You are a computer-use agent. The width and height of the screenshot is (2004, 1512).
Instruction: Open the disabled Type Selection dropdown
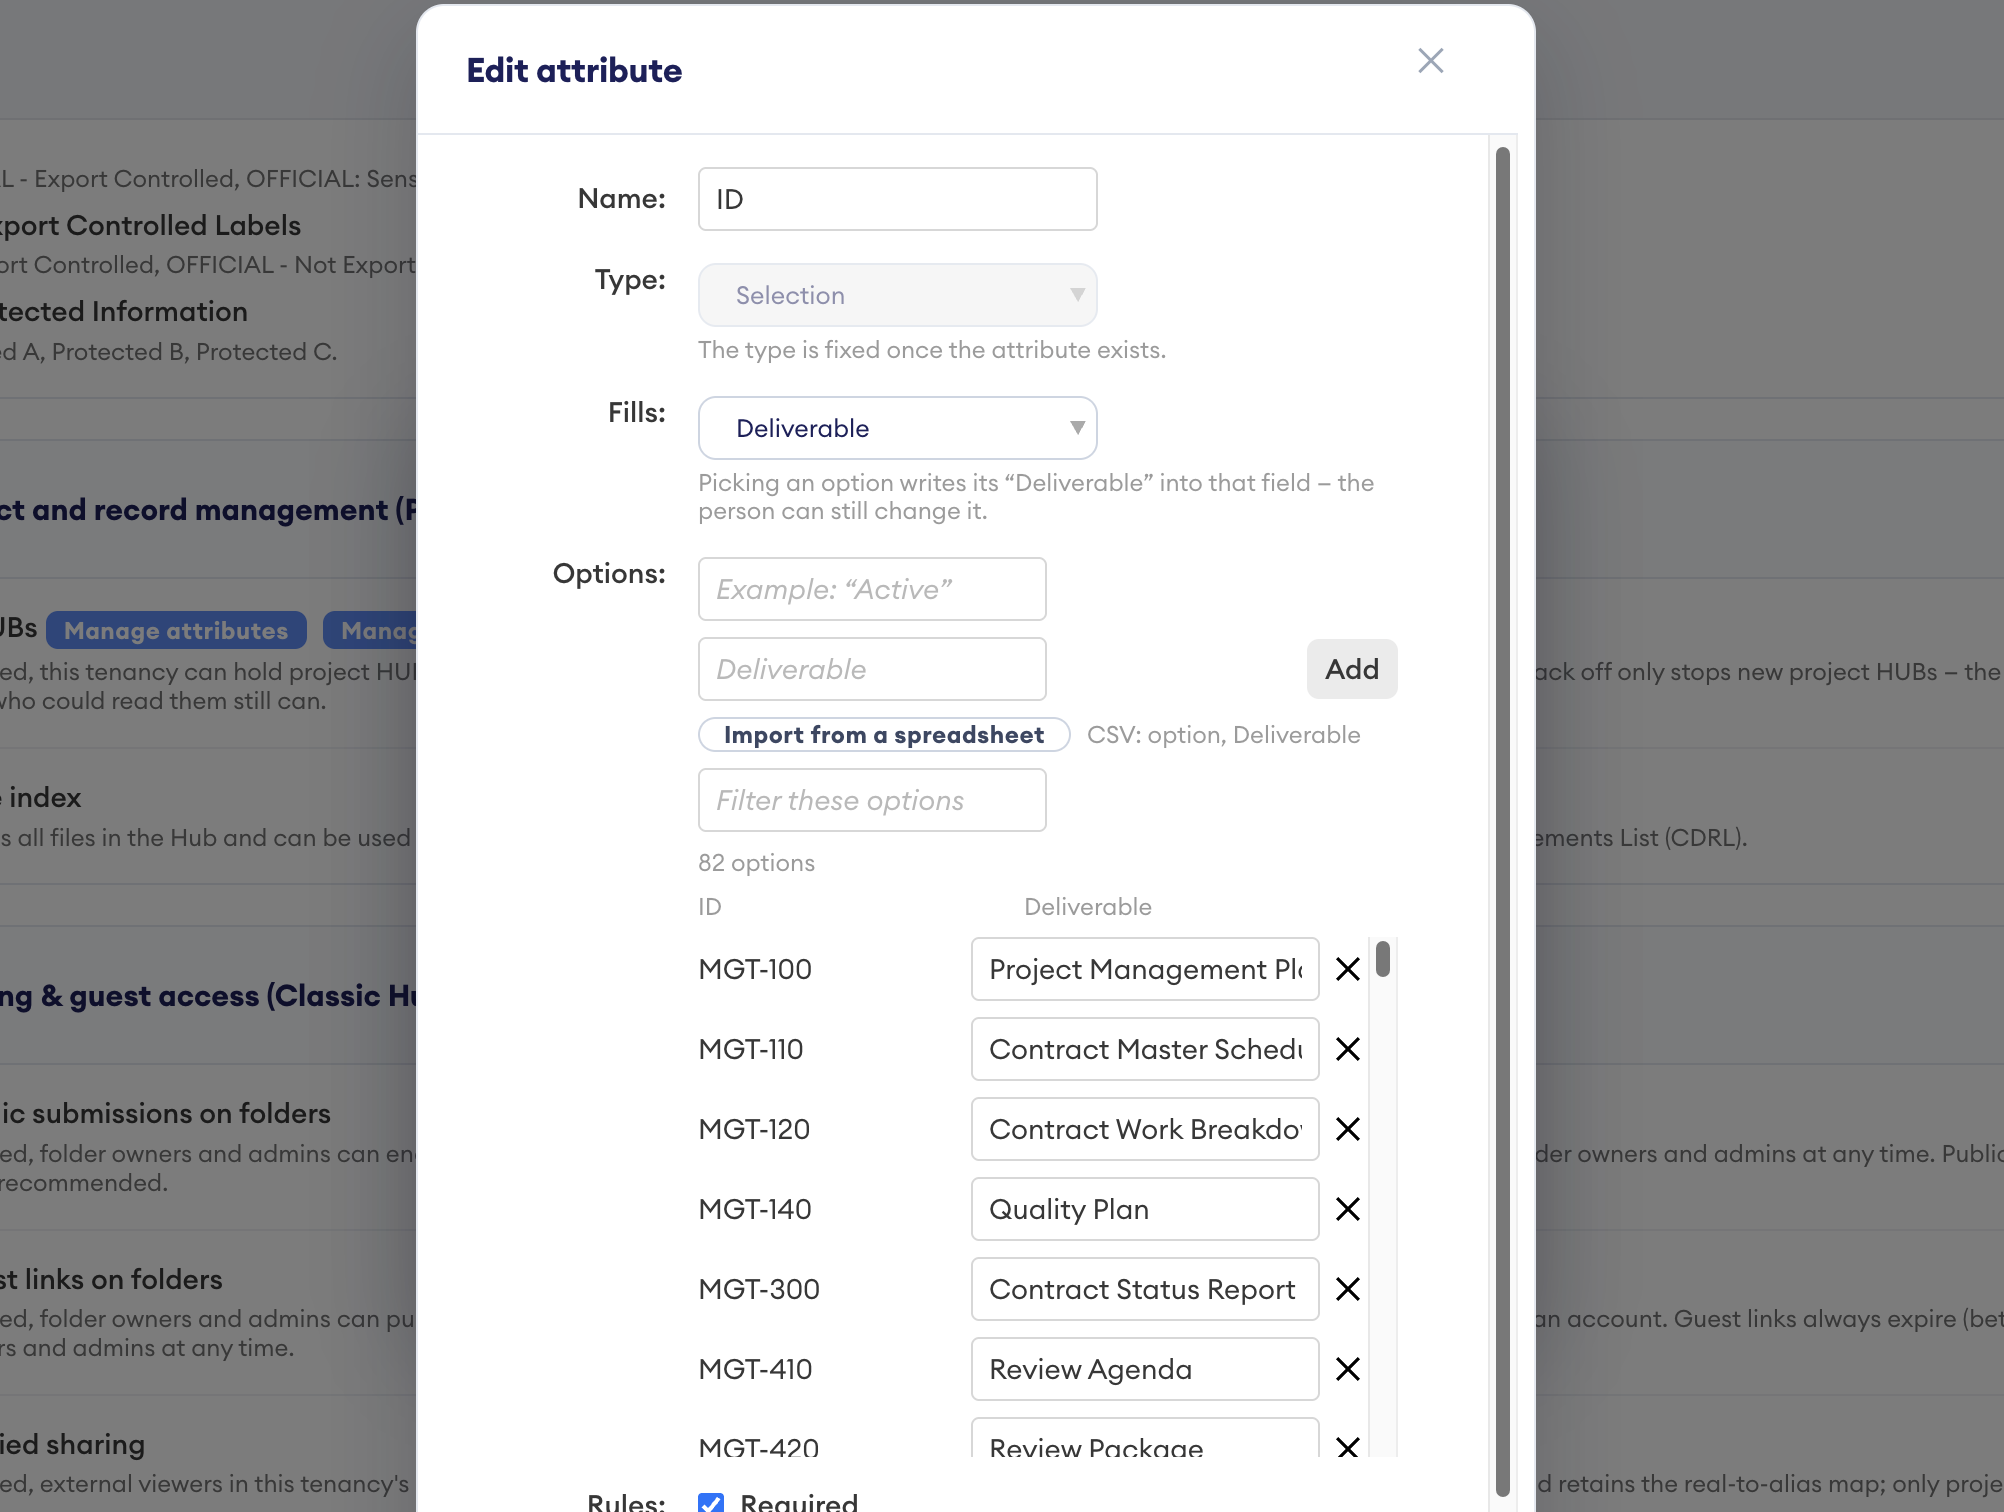tap(897, 295)
